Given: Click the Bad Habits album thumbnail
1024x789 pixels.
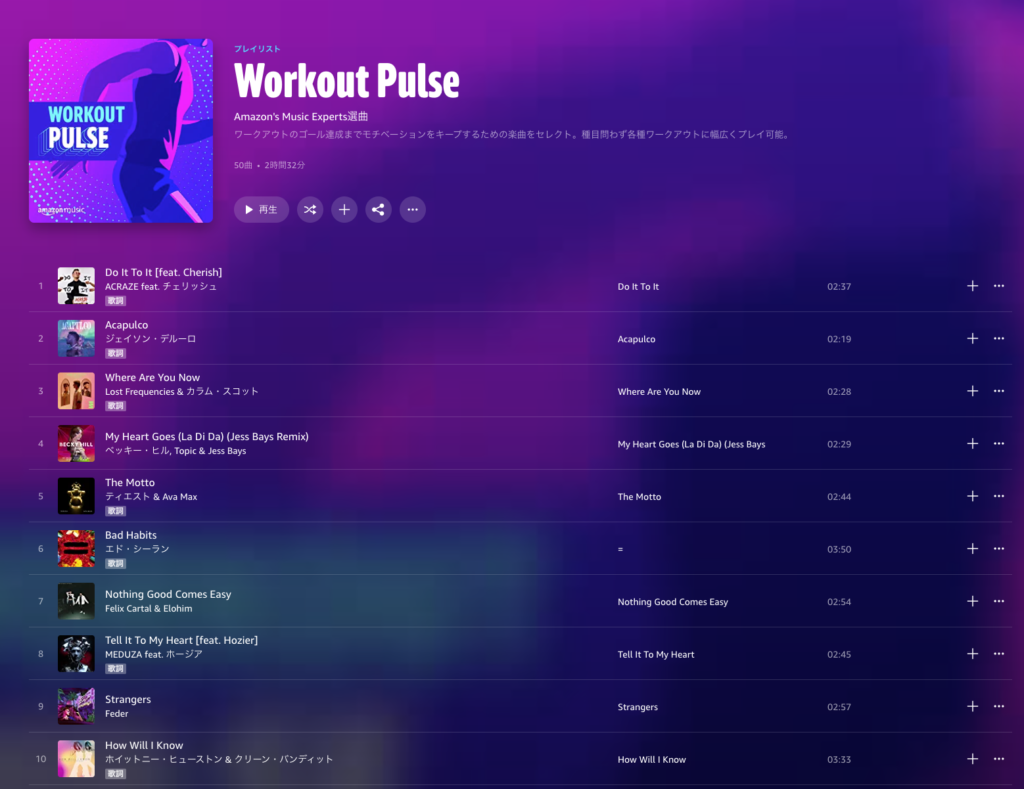Looking at the screenshot, I should tap(76, 549).
